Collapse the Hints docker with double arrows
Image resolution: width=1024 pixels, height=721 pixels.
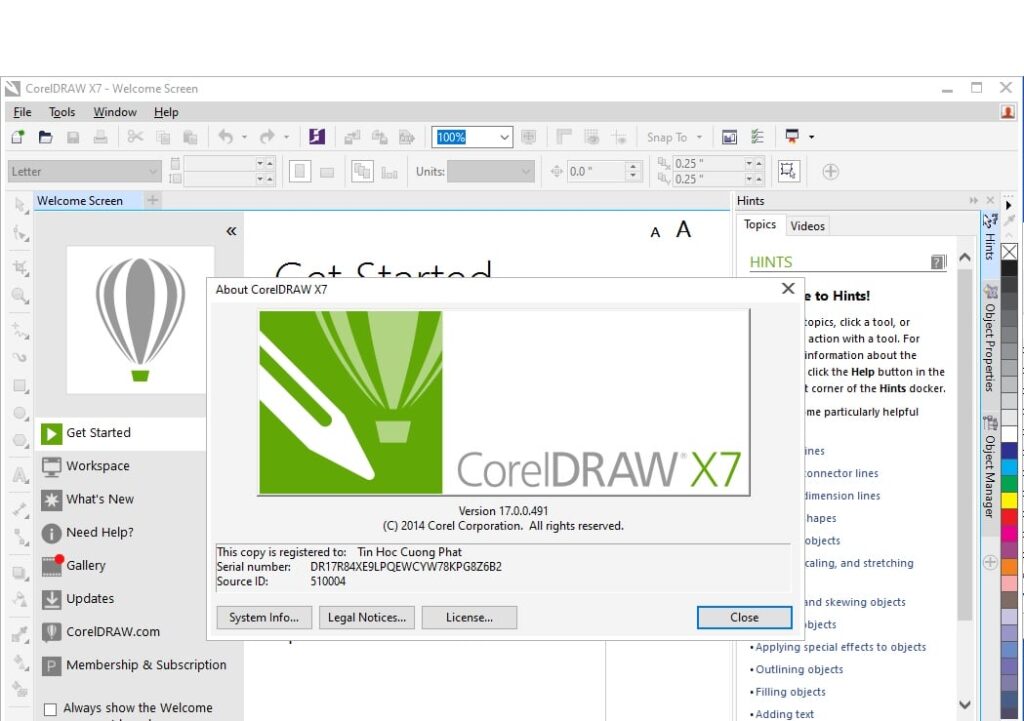click(973, 200)
